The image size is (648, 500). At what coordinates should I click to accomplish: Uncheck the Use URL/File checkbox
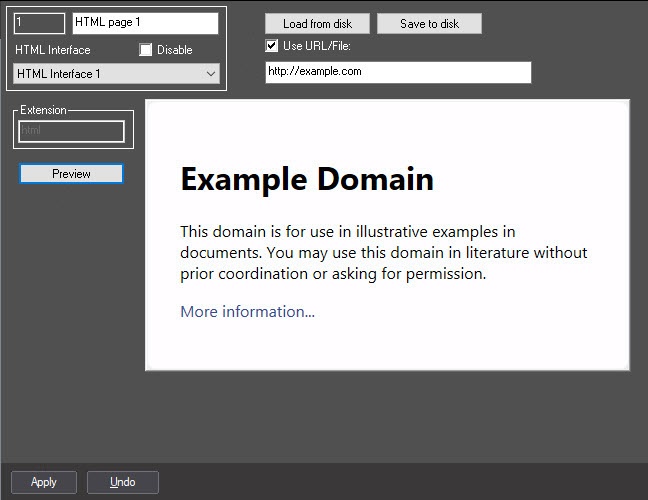[272, 45]
